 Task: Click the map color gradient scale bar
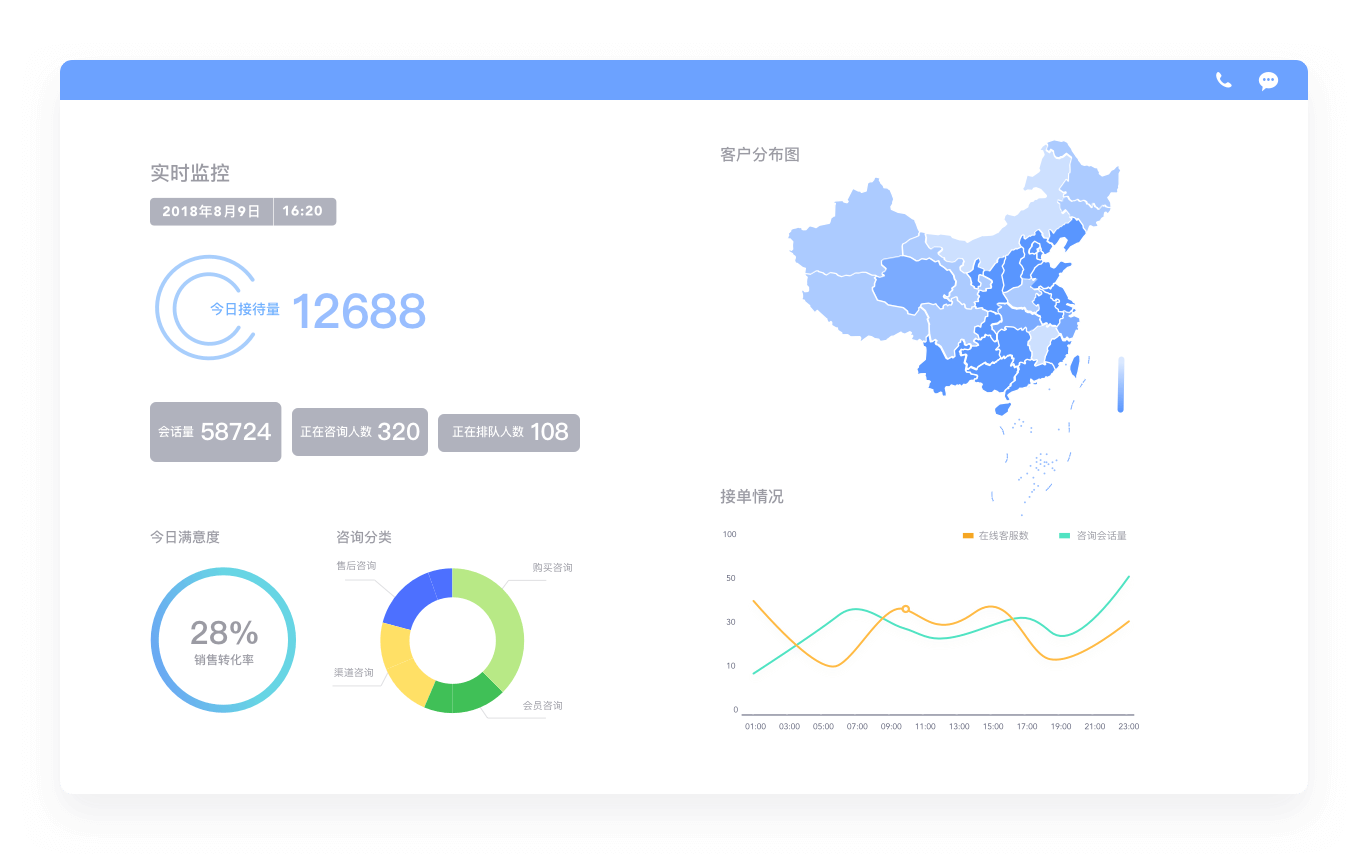pos(1121,384)
